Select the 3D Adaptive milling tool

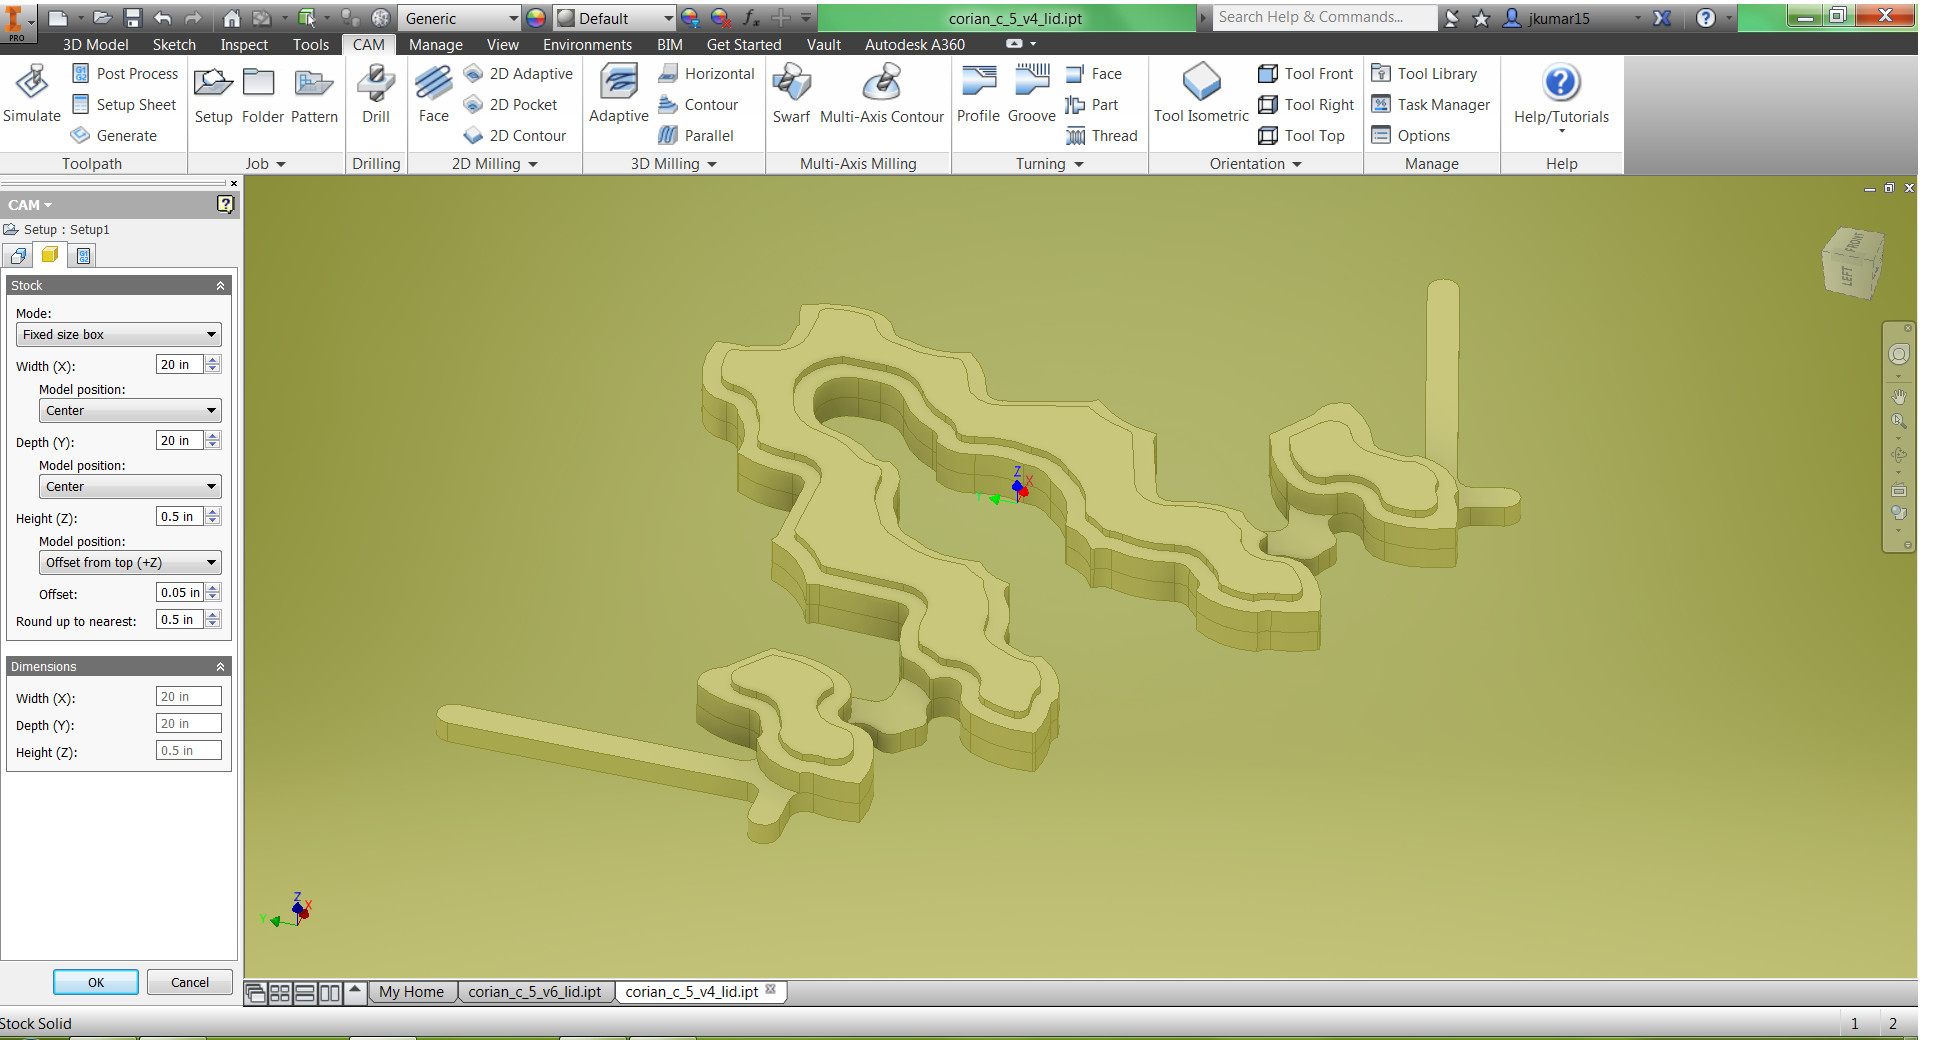click(619, 95)
